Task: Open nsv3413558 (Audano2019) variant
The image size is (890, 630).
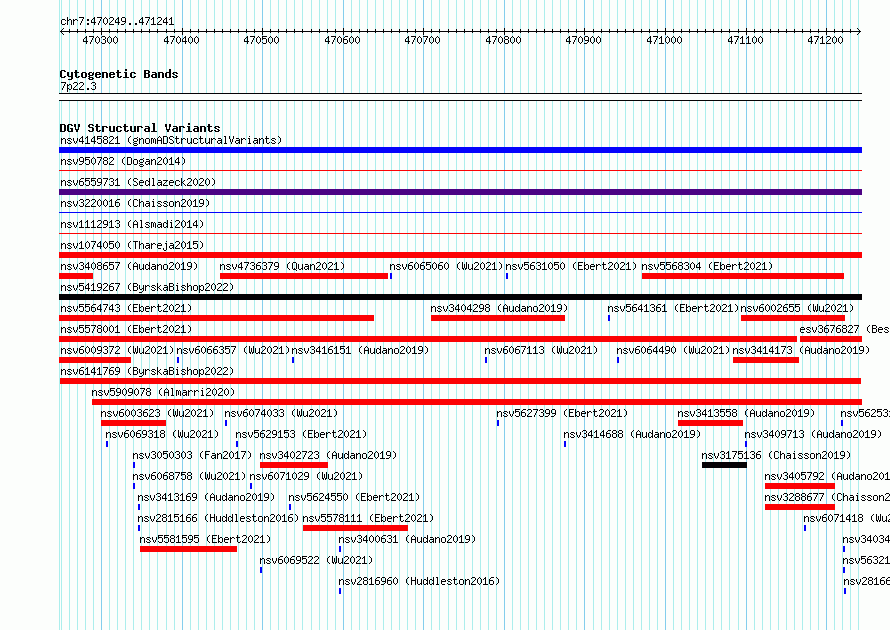Action: click(x=746, y=413)
